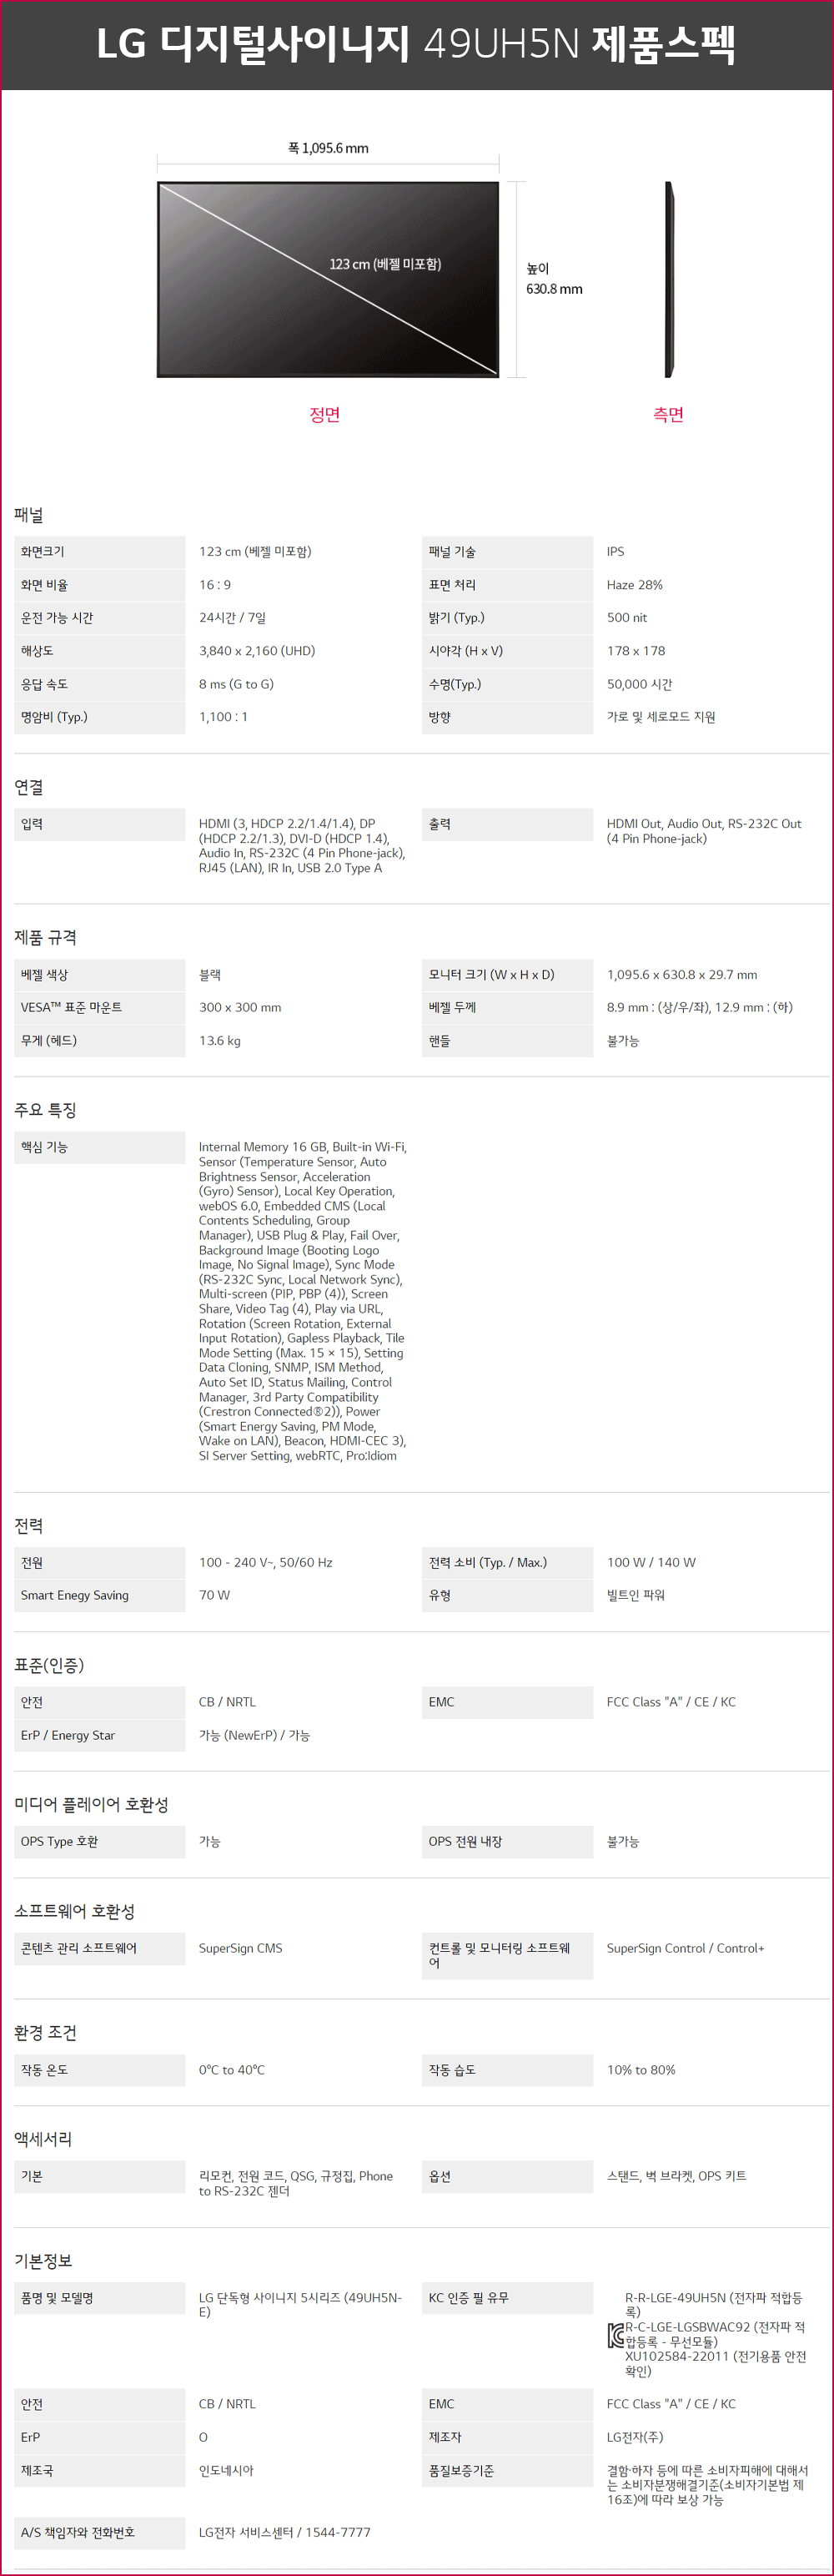834x2576 pixels.
Task: Click the 해상도 row label
Action: click(37, 651)
